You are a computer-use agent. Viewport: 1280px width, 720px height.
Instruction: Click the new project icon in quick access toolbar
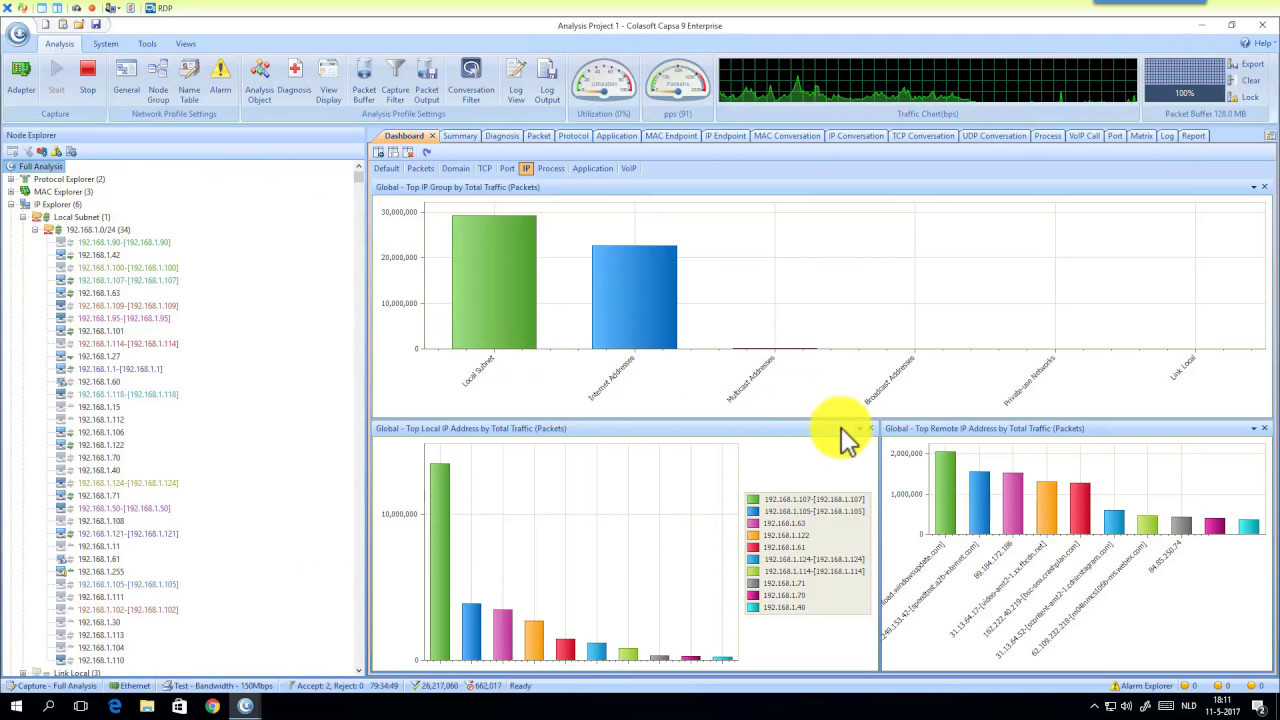click(46, 24)
